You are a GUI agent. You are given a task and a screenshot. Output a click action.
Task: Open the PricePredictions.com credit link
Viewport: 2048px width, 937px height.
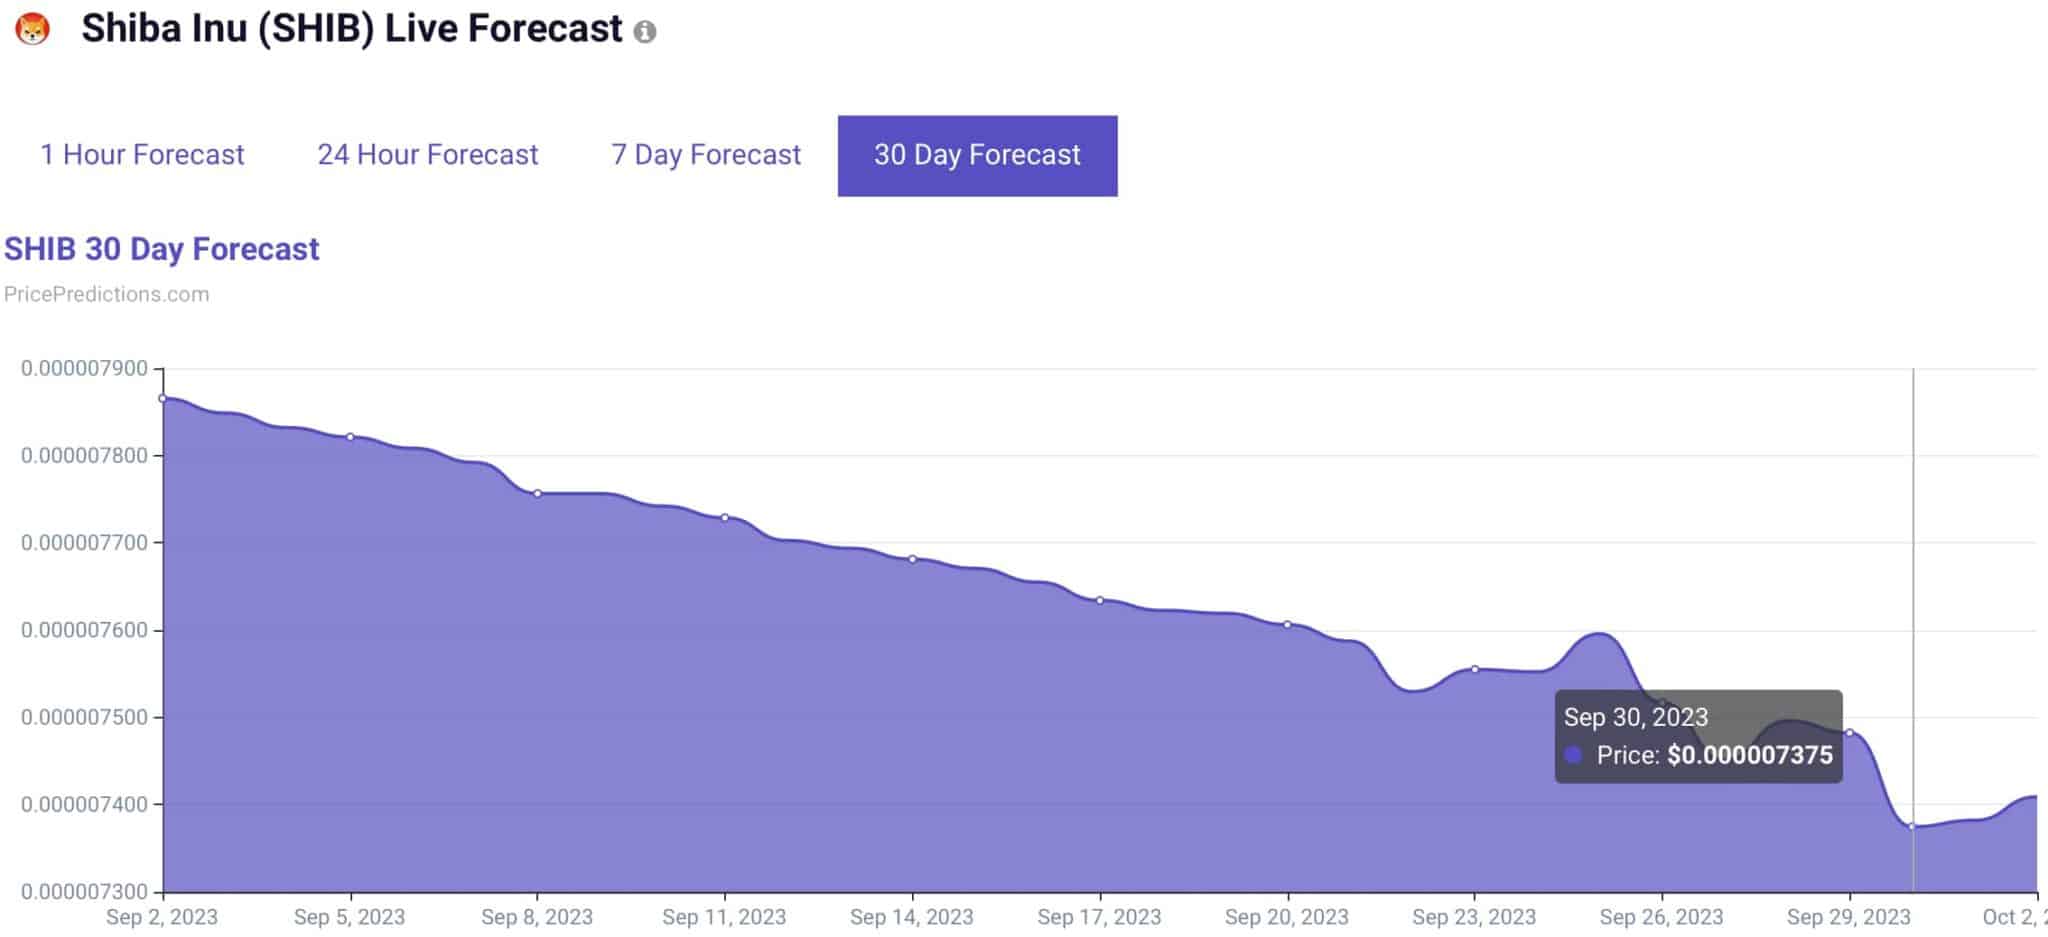tap(107, 294)
